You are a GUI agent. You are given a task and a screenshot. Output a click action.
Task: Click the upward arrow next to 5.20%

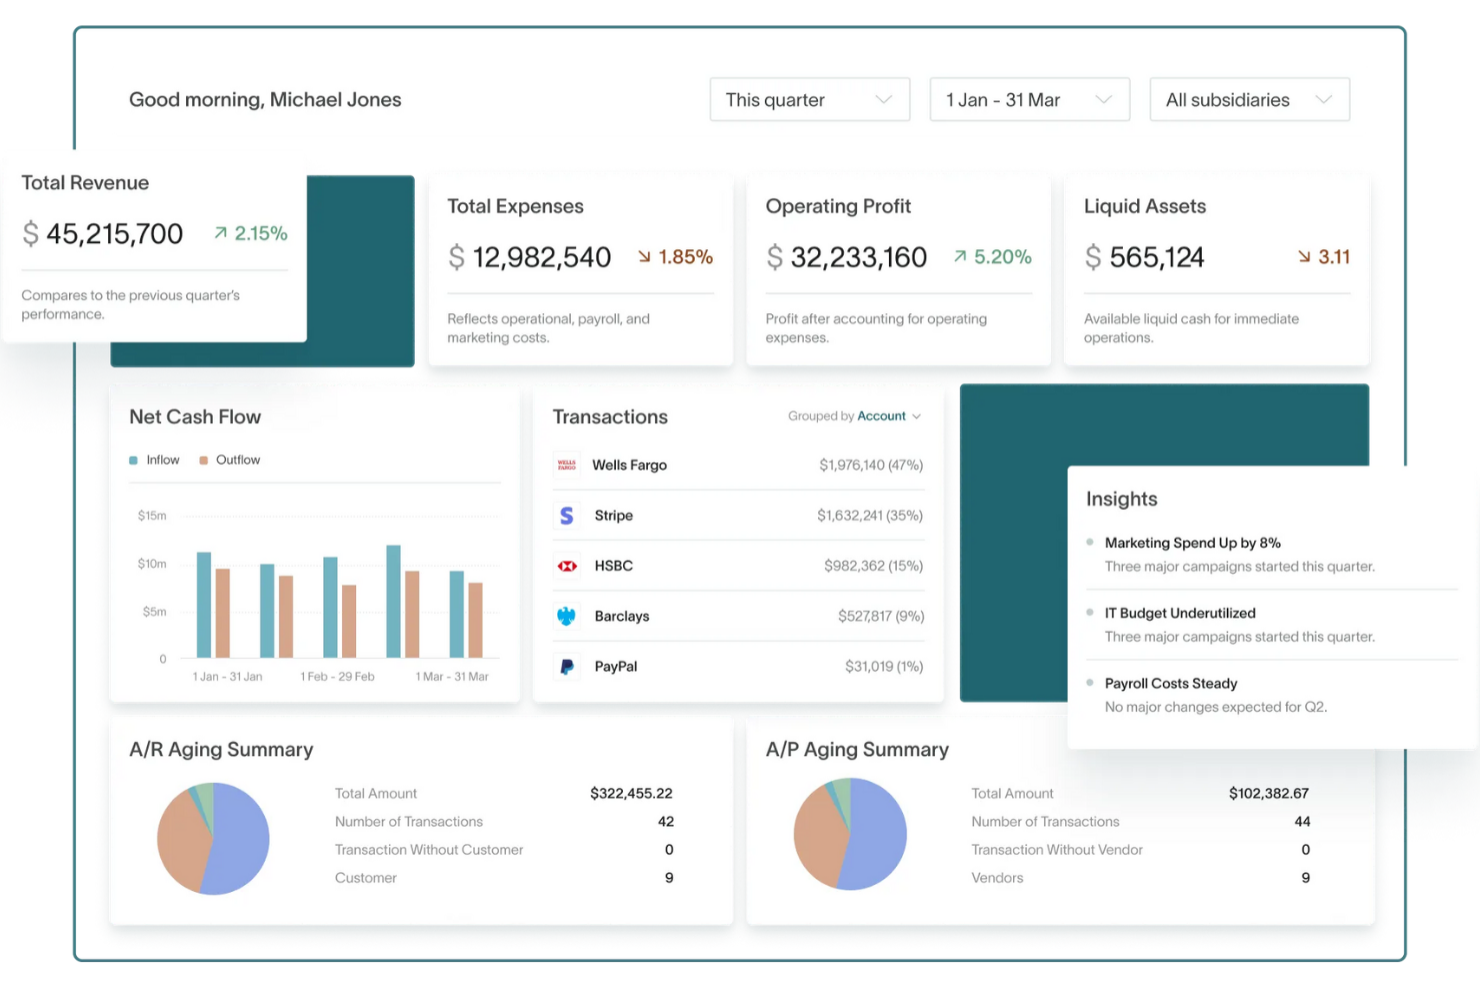click(961, 257)
